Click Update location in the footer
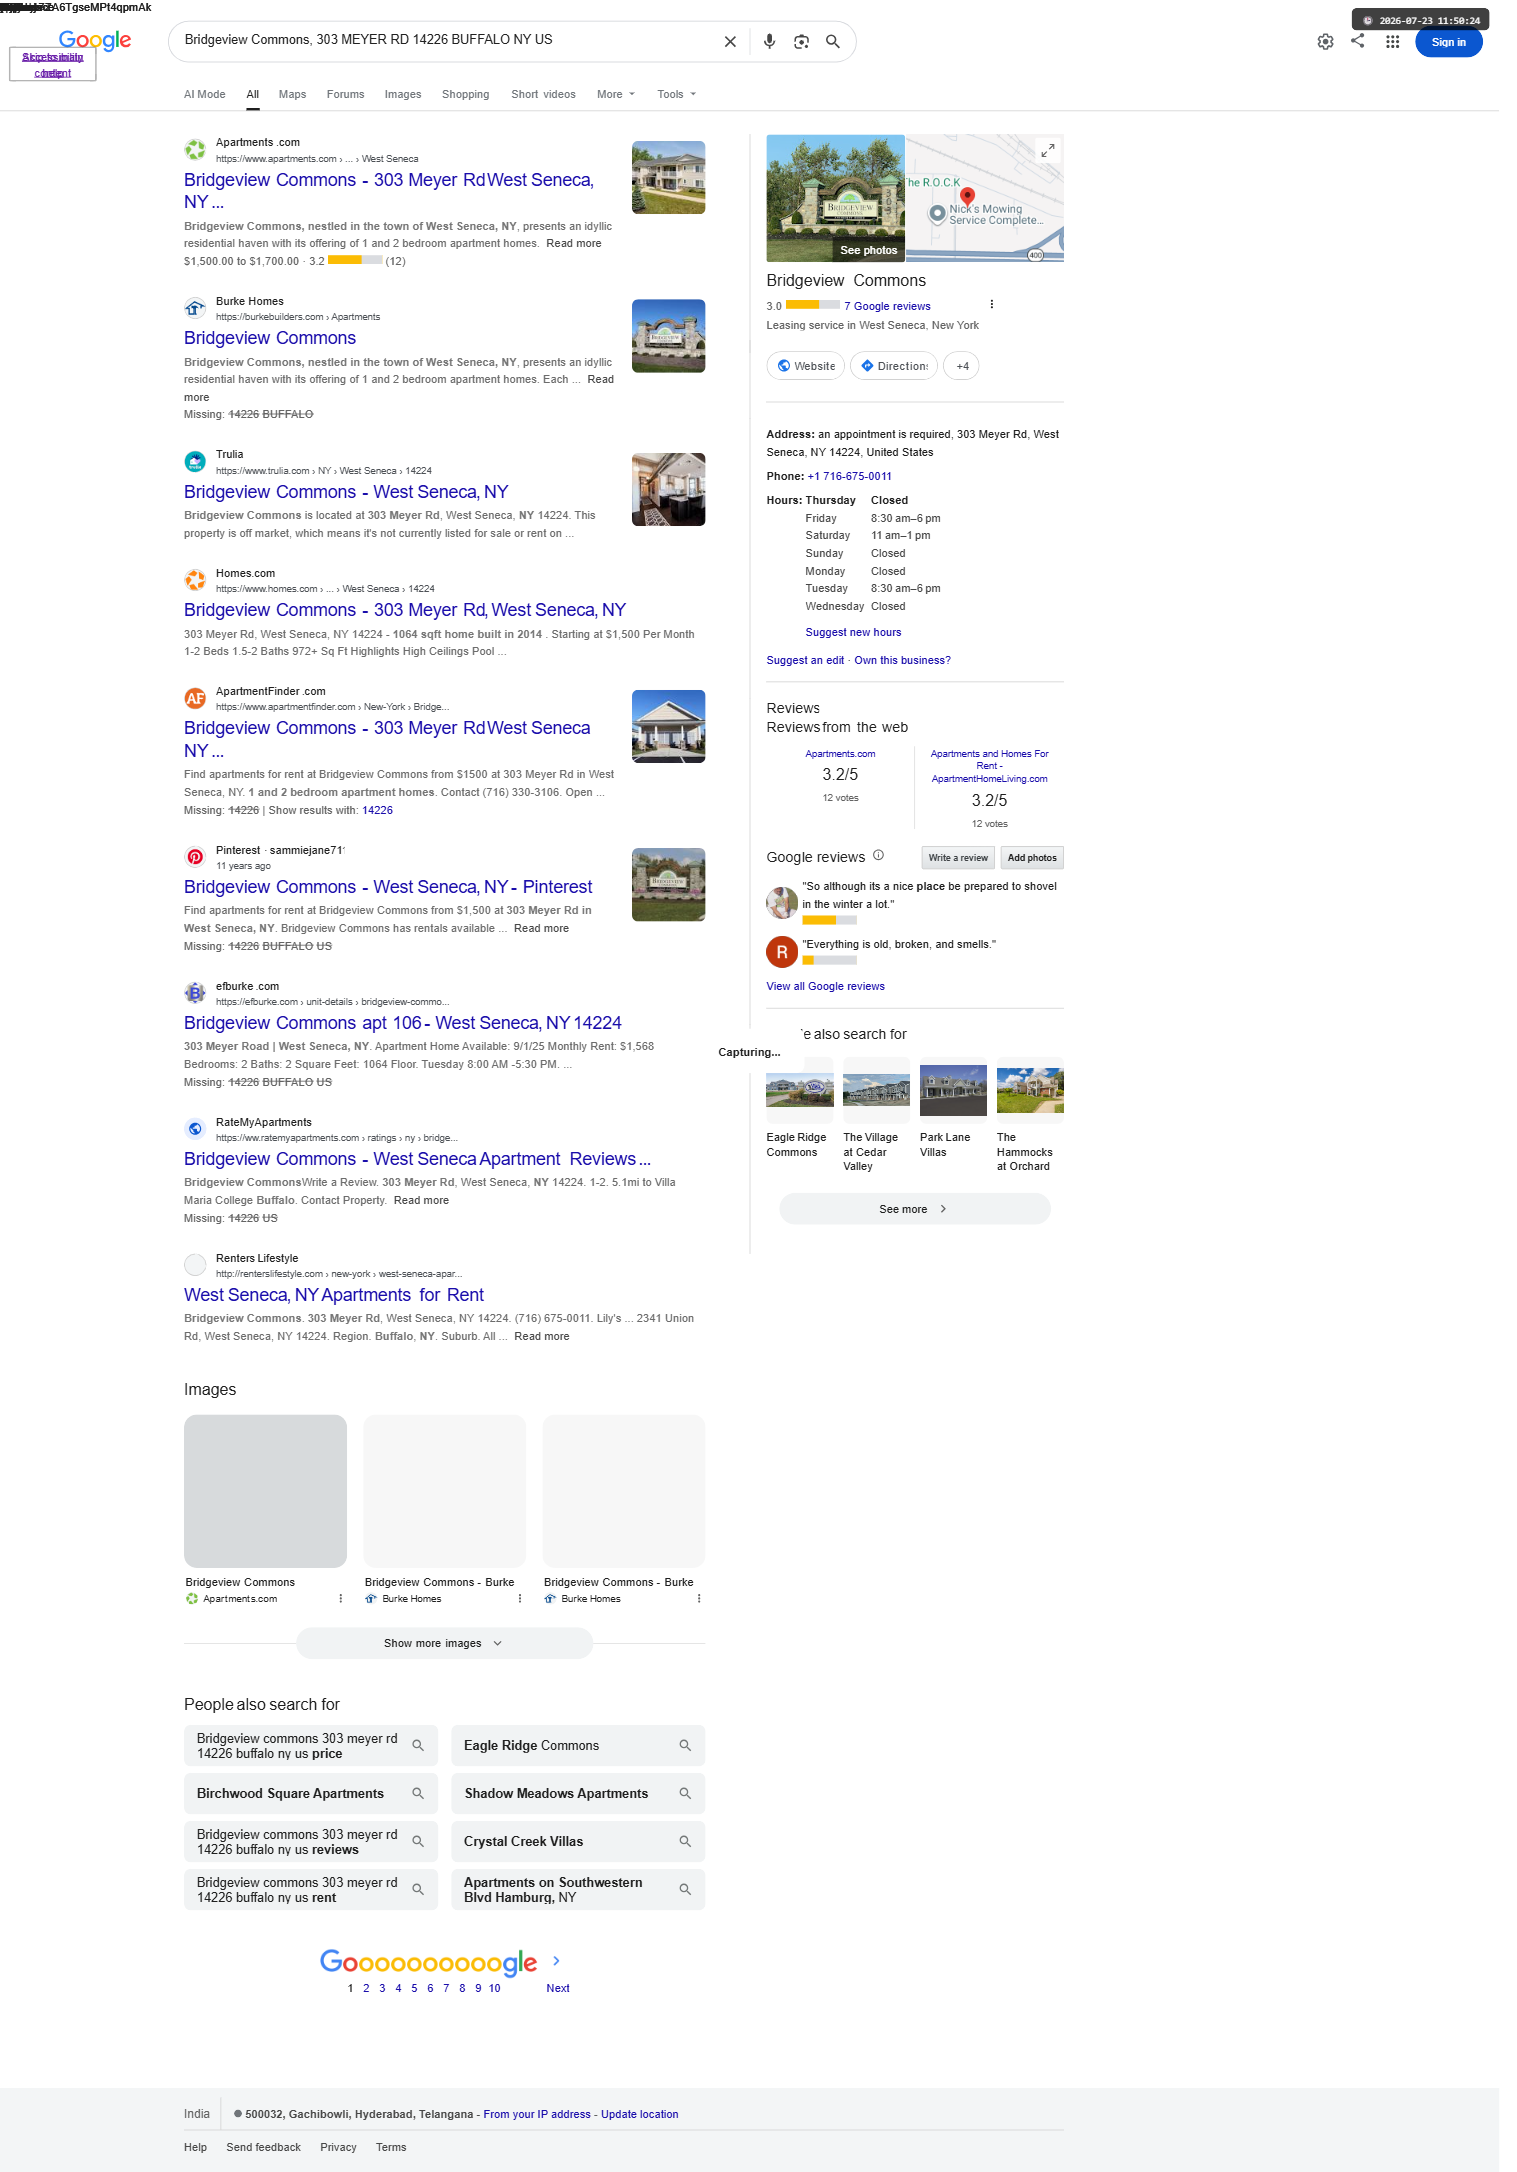 coord(639,2114)
